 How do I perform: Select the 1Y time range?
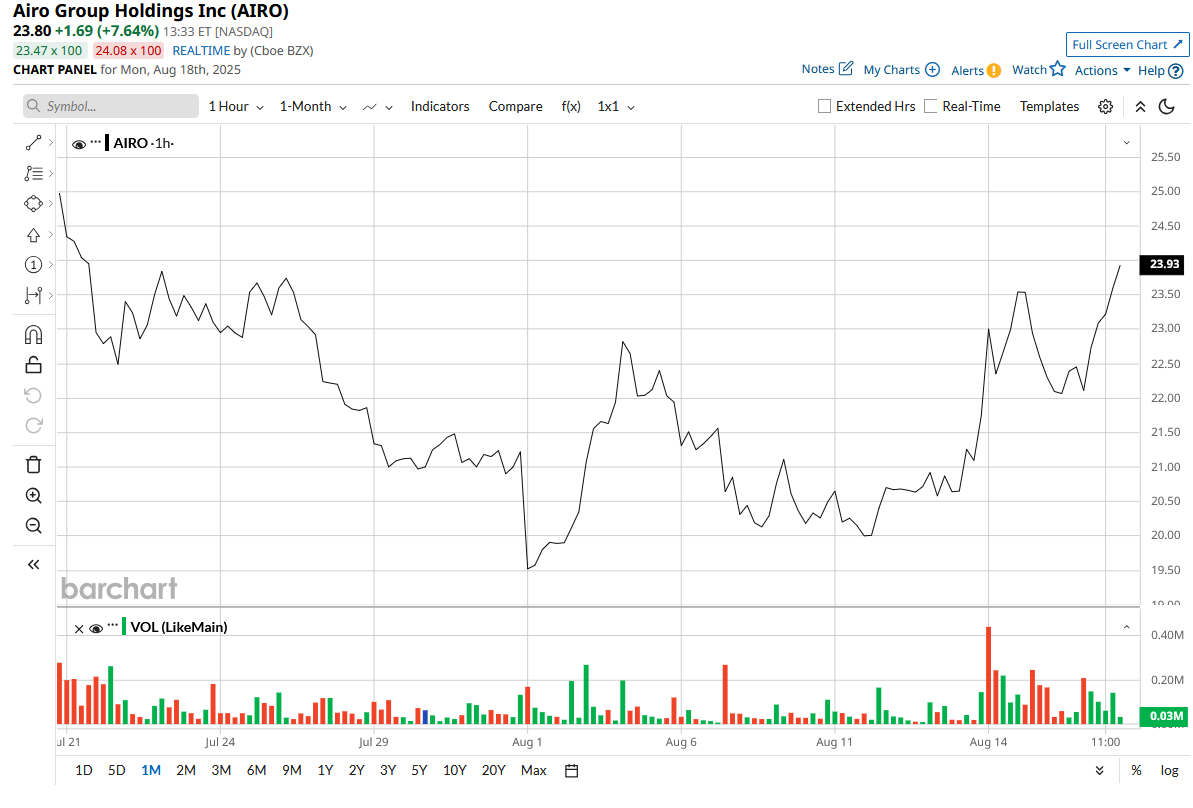(x=326, y=771)
